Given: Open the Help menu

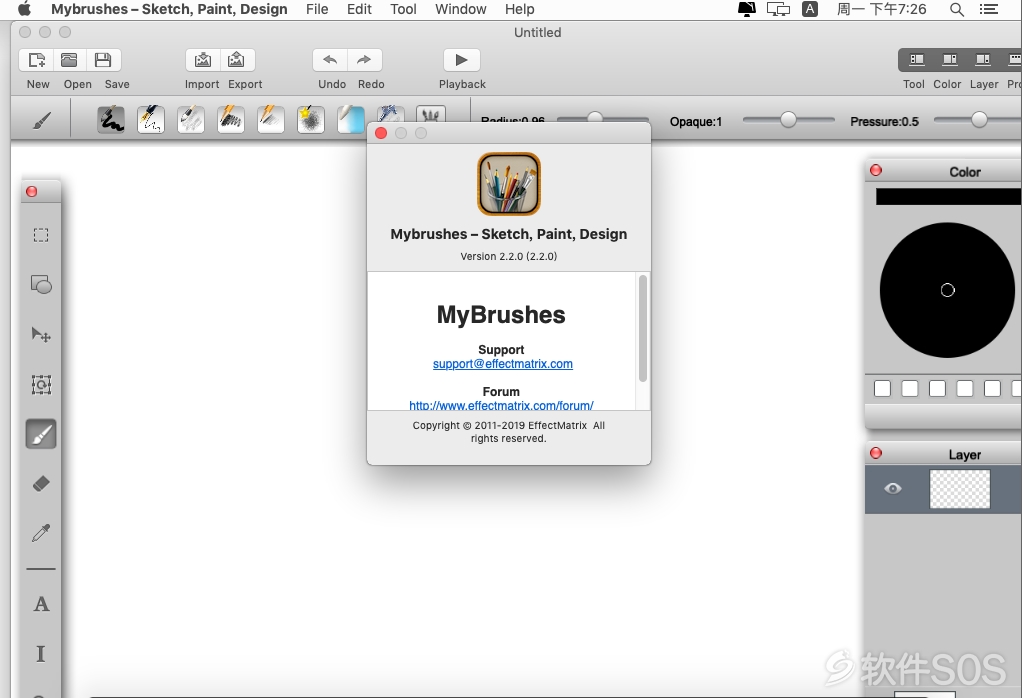Looking at the screenshot, I should click(519, 9).
